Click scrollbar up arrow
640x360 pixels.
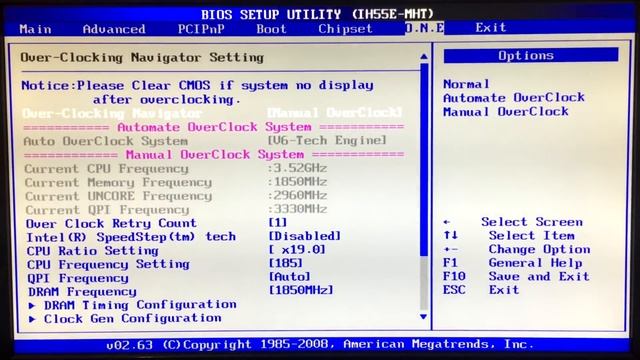424,56
